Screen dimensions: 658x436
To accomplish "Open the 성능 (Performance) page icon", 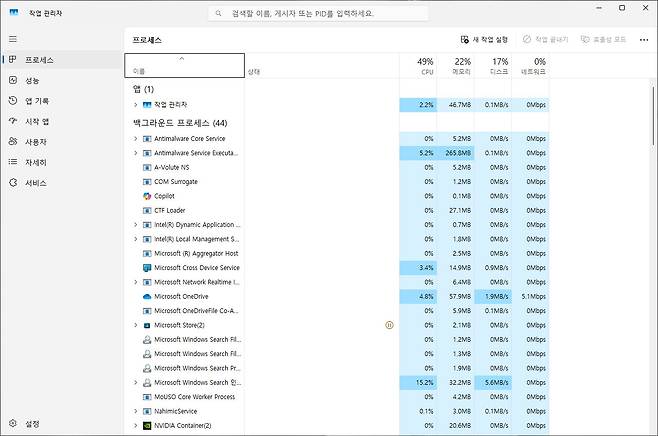I will tap(13, 80).
